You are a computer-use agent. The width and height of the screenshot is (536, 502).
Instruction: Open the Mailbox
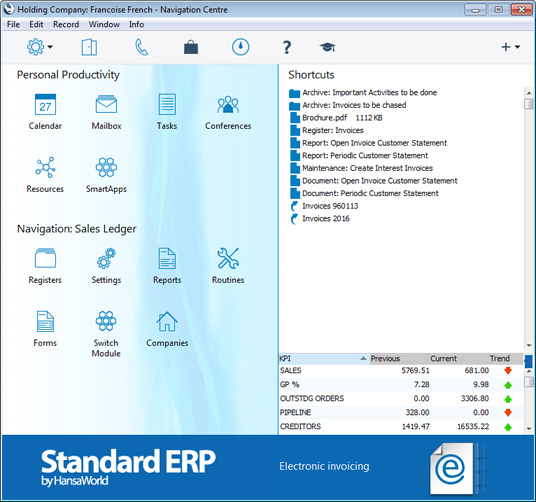106,105
